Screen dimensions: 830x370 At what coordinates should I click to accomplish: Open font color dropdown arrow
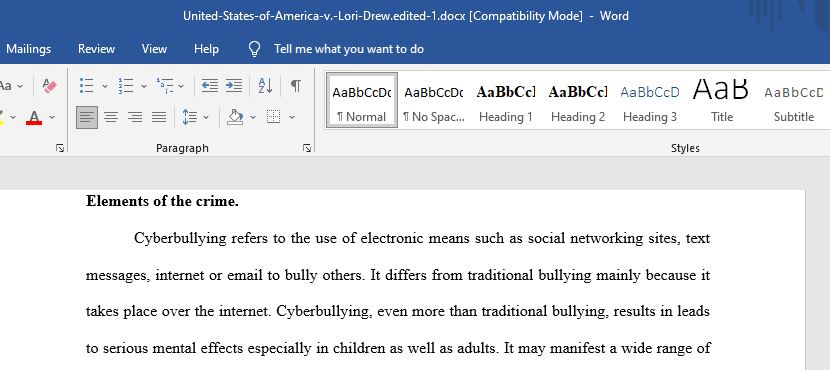tap(52, 117)
